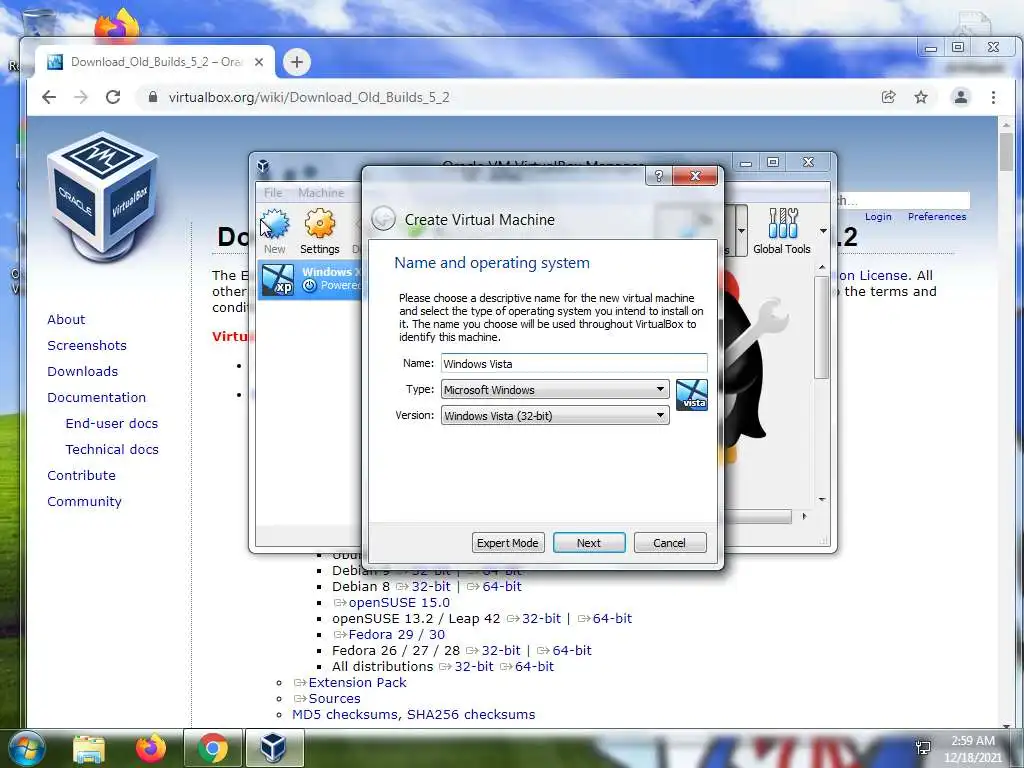Select the Download_Old_Builds_5_2 browser tab
Image resolution: width=1024 pixels, height=768 pixels.
(x=155, y=62)
